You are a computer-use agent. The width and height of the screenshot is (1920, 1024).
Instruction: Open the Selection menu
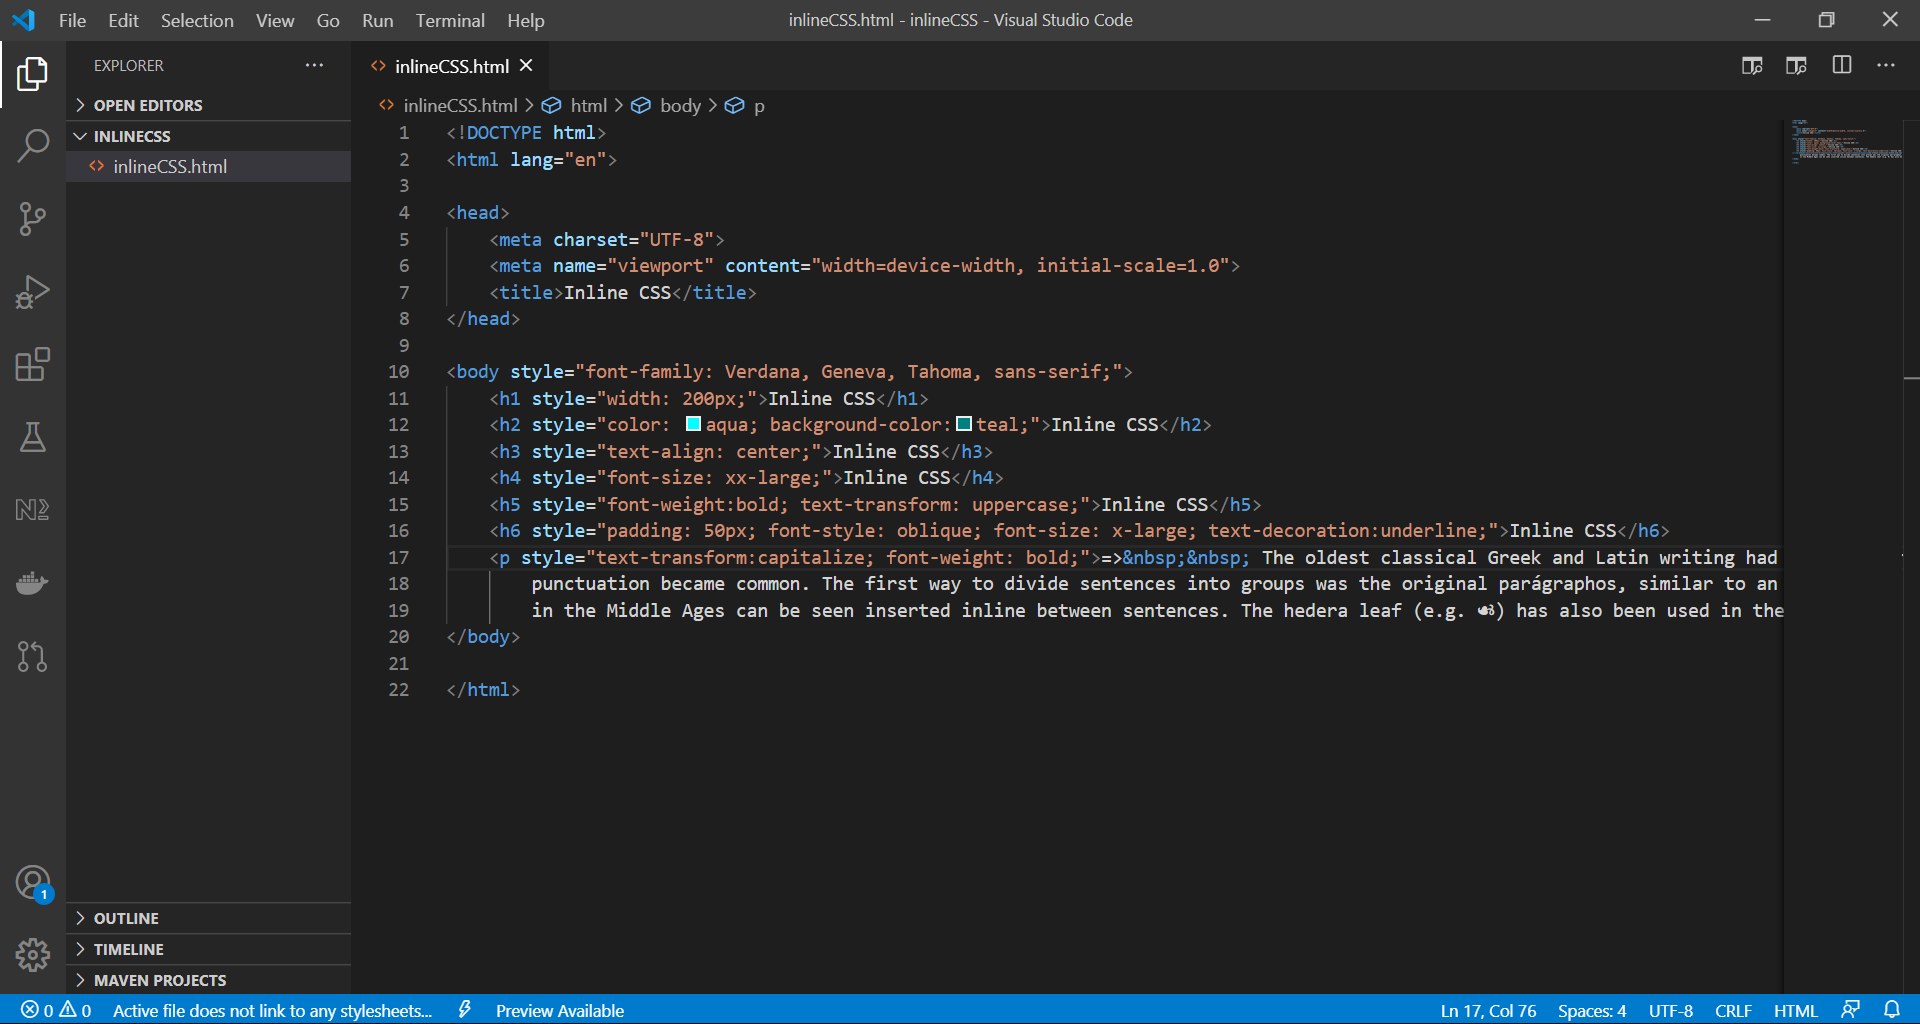(197, 20)
